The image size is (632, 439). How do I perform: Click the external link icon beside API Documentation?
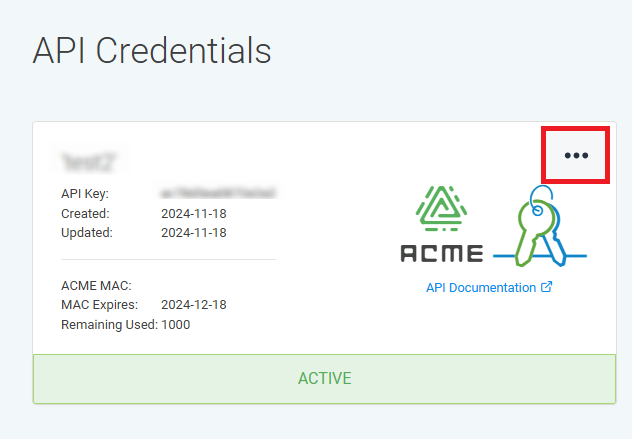pos(547,288)
